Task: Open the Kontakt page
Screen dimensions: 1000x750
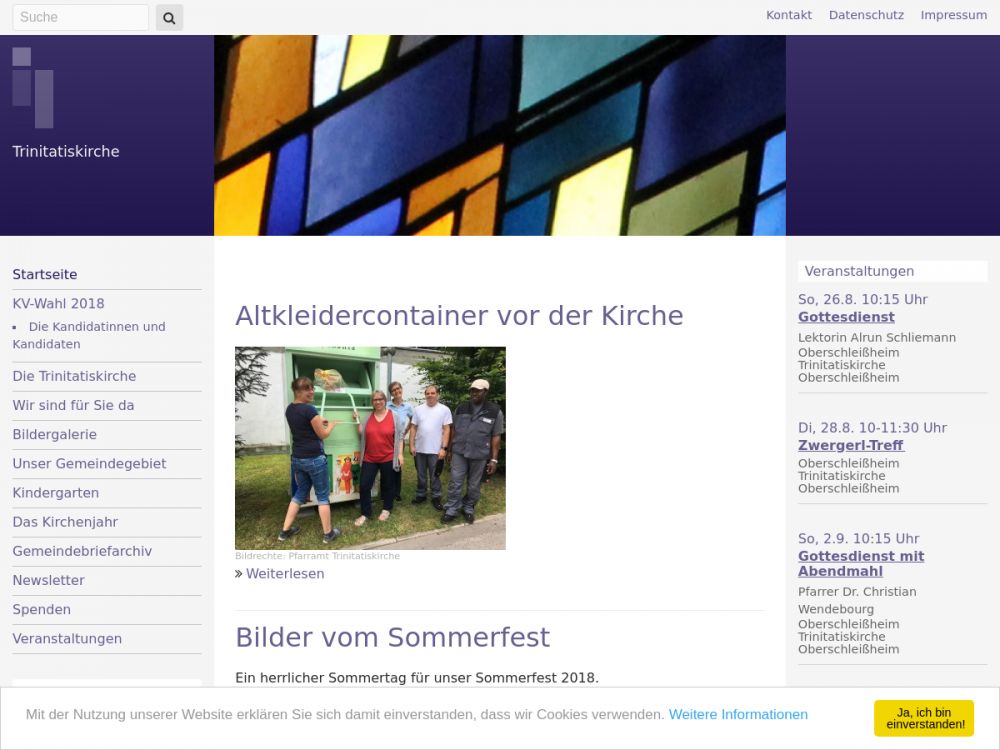Action: coord(788,15)
